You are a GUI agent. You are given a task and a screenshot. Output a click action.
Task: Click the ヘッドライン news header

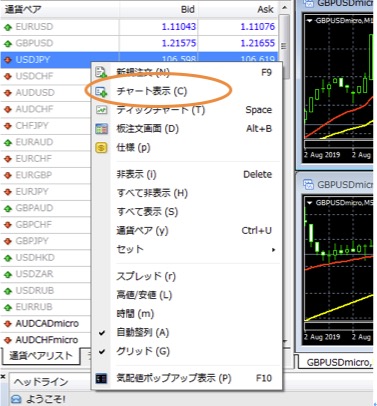(x=41, y=382)
